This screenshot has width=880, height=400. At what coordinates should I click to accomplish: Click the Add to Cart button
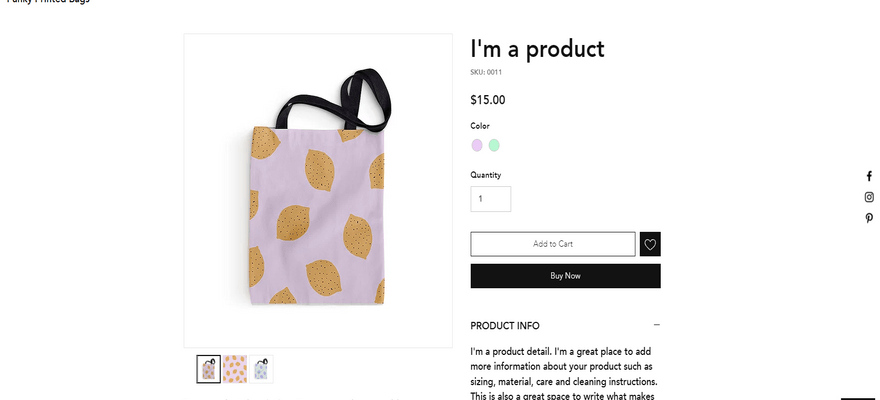(x=553, y=244)
